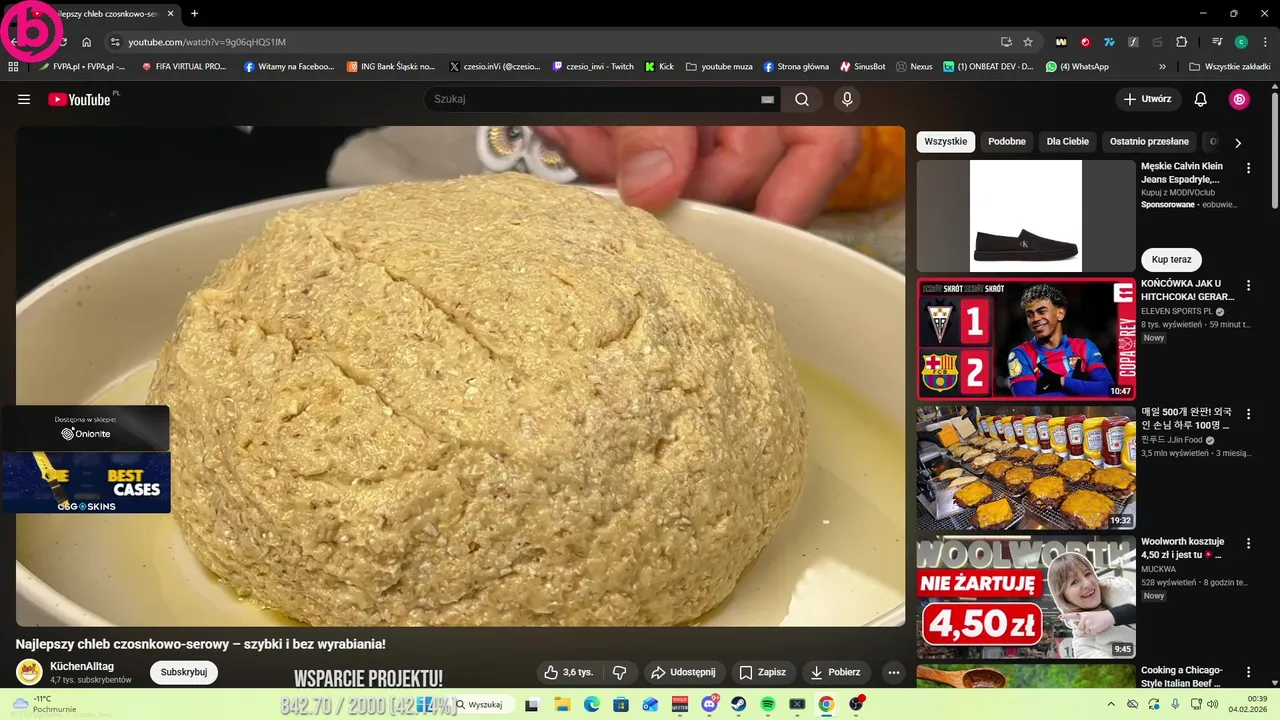Open SinusBot bookmark
Viewport: 1280px width, 720px height.
tap(863, 67)
